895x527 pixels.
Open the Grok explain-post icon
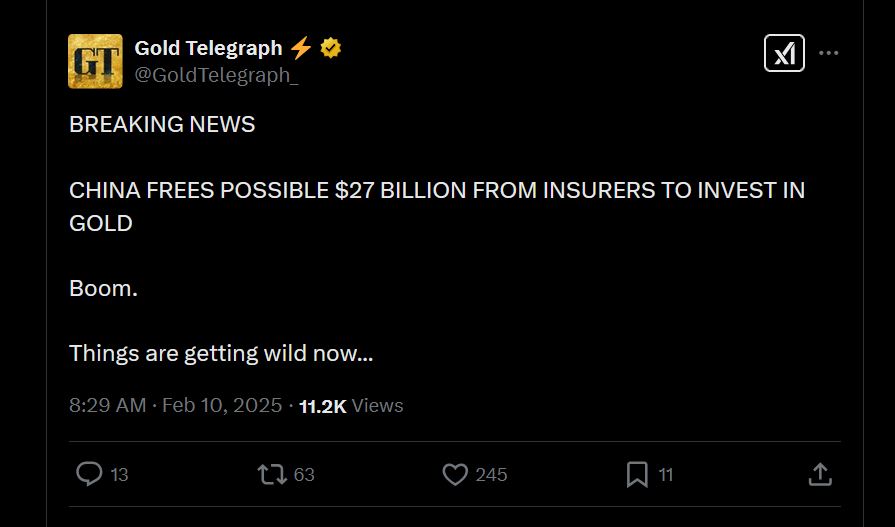coord(784,52)
